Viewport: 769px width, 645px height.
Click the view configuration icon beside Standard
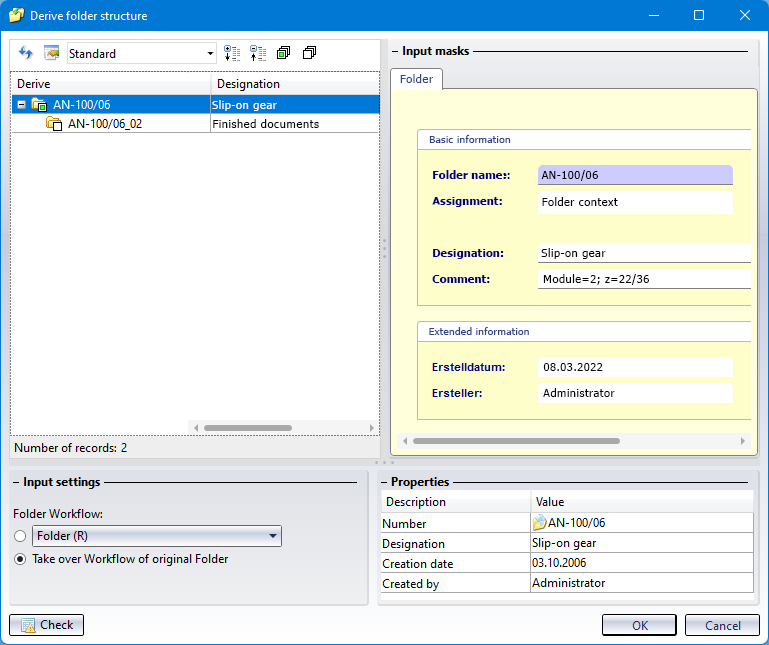point(52,53)
